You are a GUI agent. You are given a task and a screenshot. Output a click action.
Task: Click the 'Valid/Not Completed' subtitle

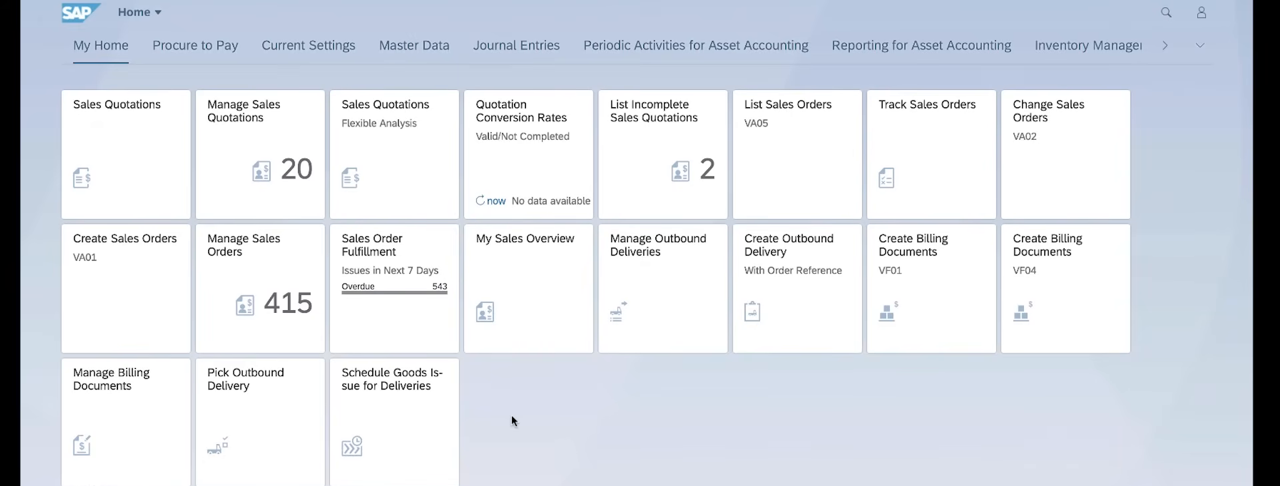pos(522,136)
